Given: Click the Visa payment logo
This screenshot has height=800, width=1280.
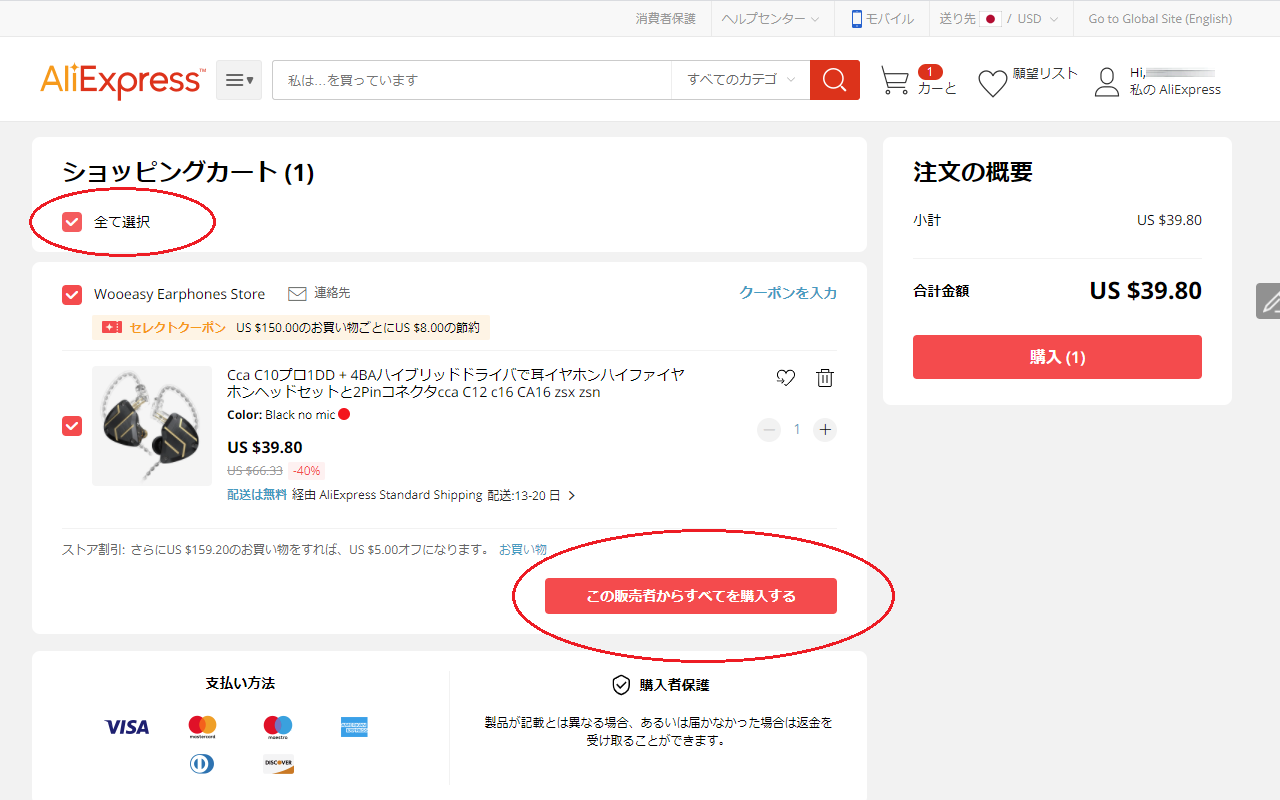Looking at the screenshot, I should 127,727.
